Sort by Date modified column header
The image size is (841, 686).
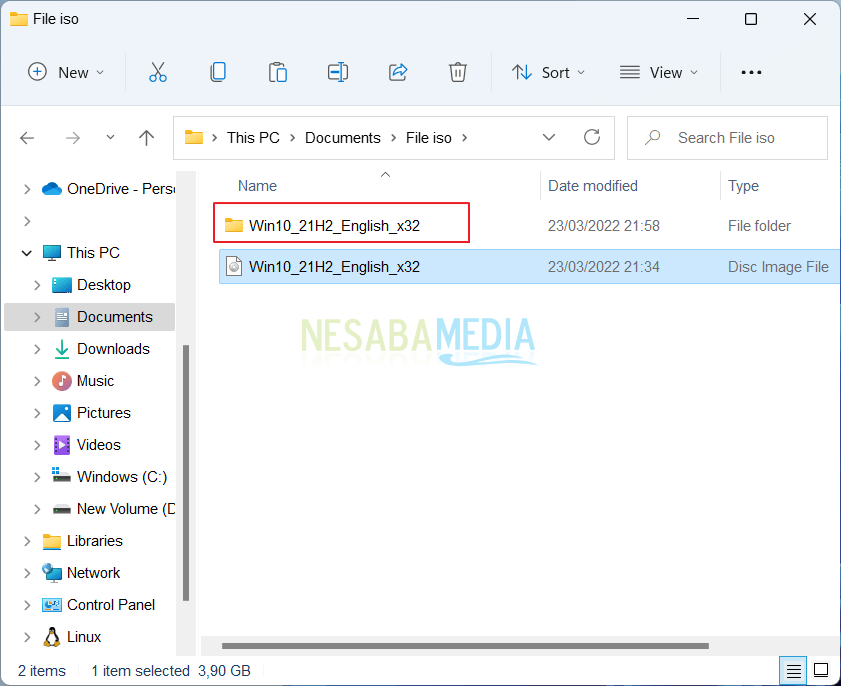tap(593, 186)
